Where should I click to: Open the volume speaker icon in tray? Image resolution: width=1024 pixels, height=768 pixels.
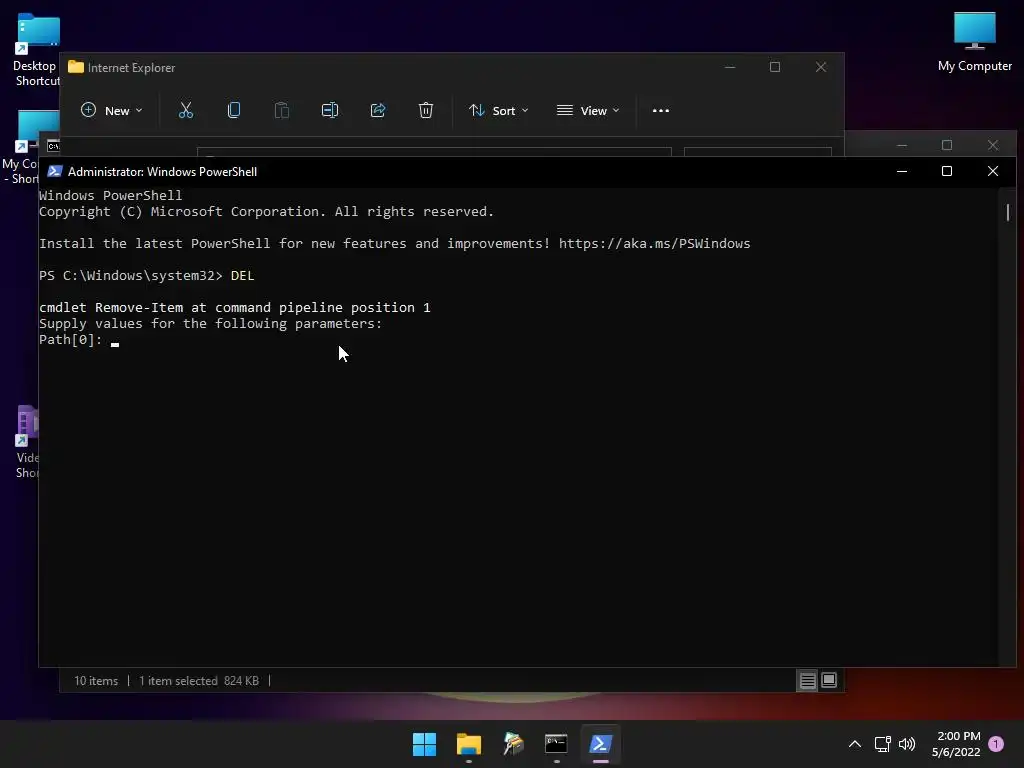coord(907,744)
